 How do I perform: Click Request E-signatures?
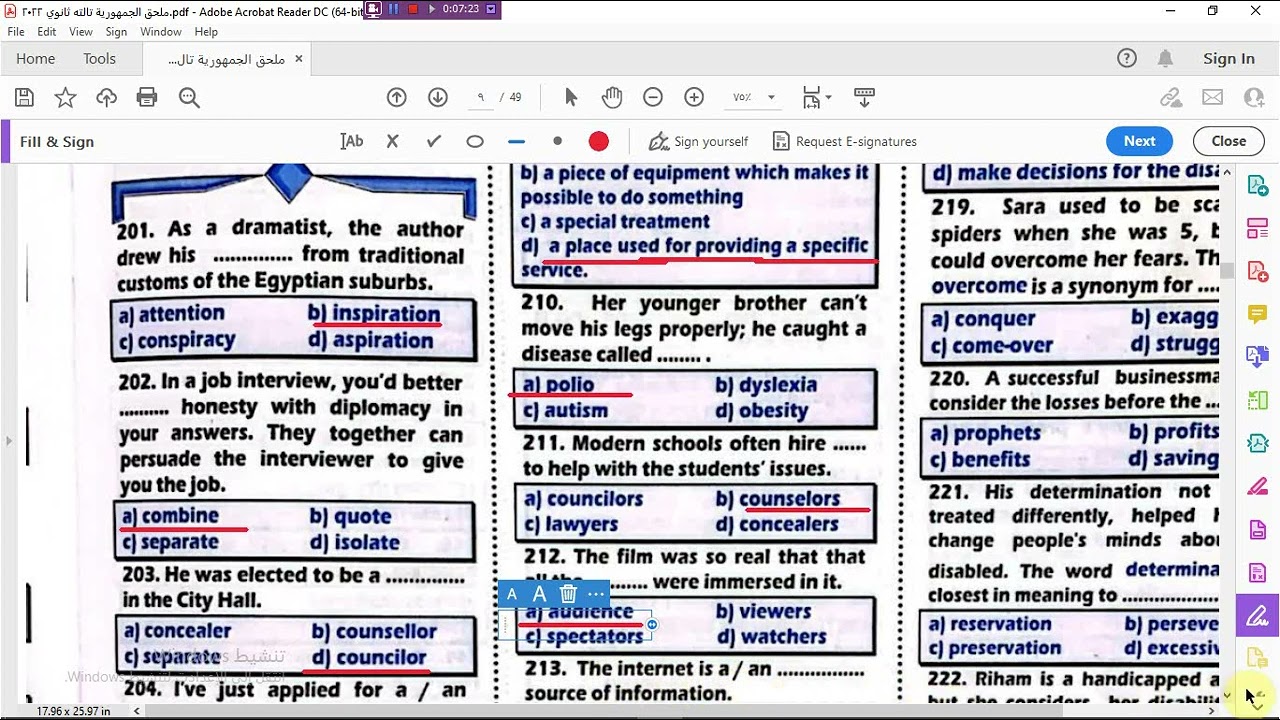click(843, 141)
